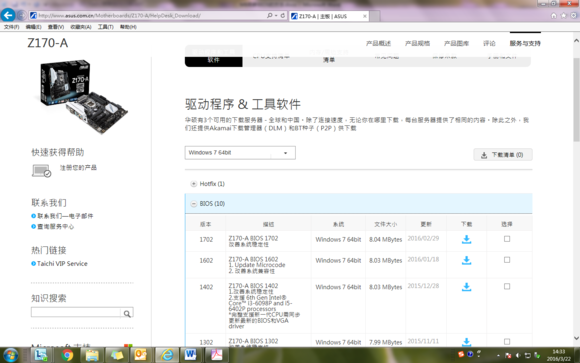Collapse the BIOS (10) section

(x=193, y=204)
